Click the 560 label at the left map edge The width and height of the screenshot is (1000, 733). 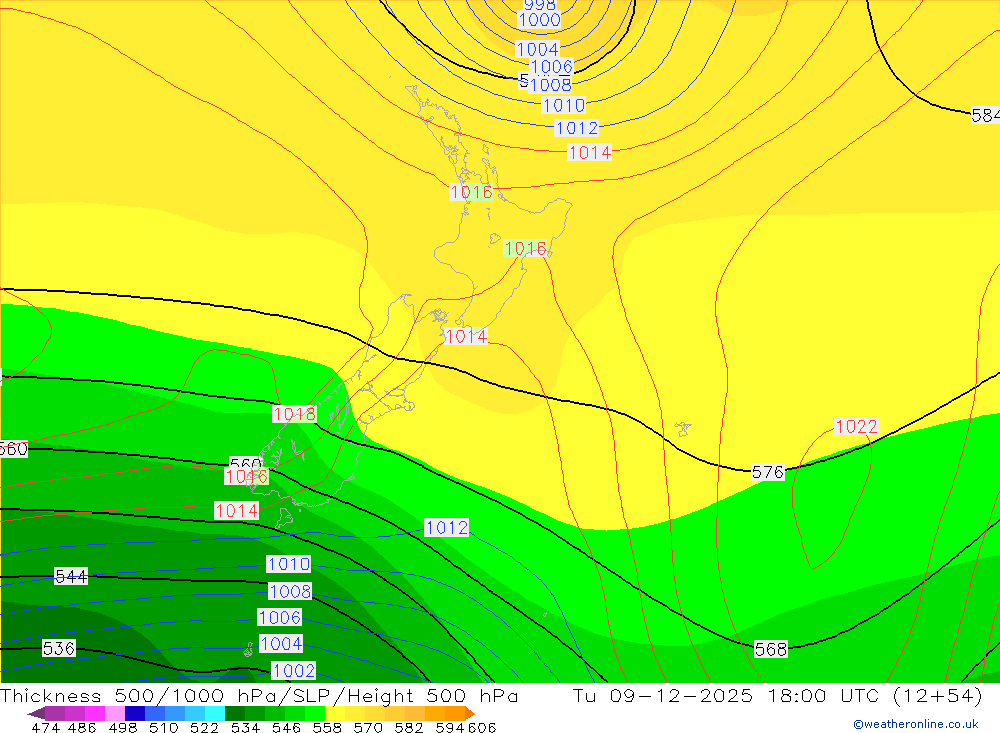[x=14, y=448]
